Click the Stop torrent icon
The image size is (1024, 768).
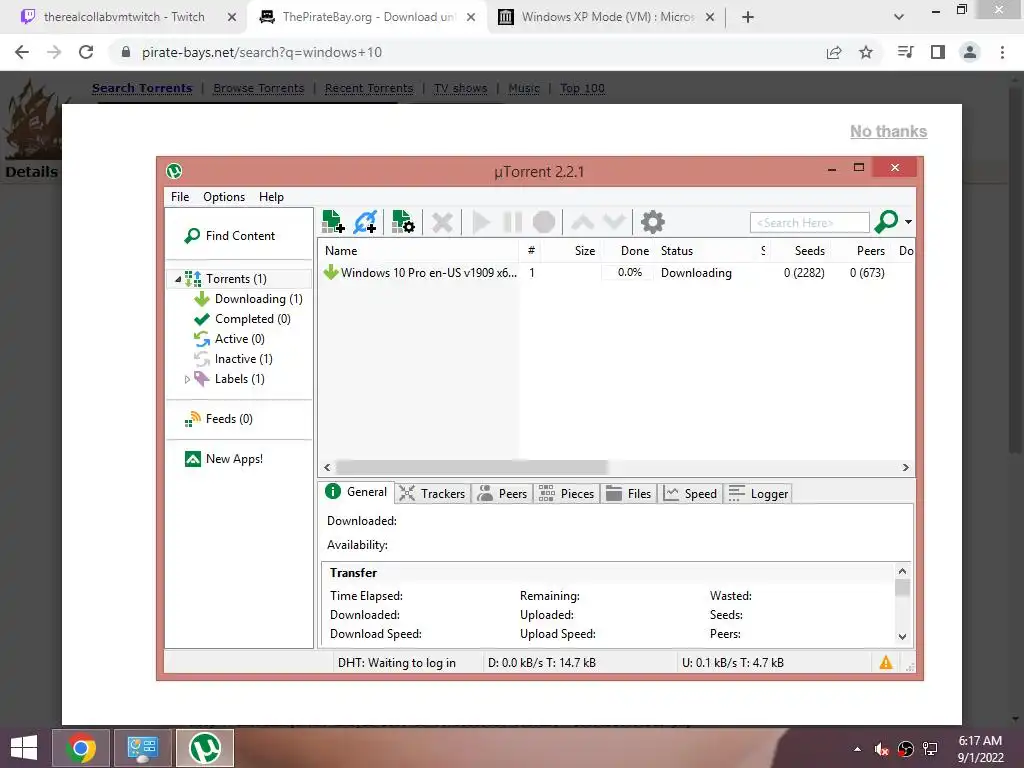(543, 223)
